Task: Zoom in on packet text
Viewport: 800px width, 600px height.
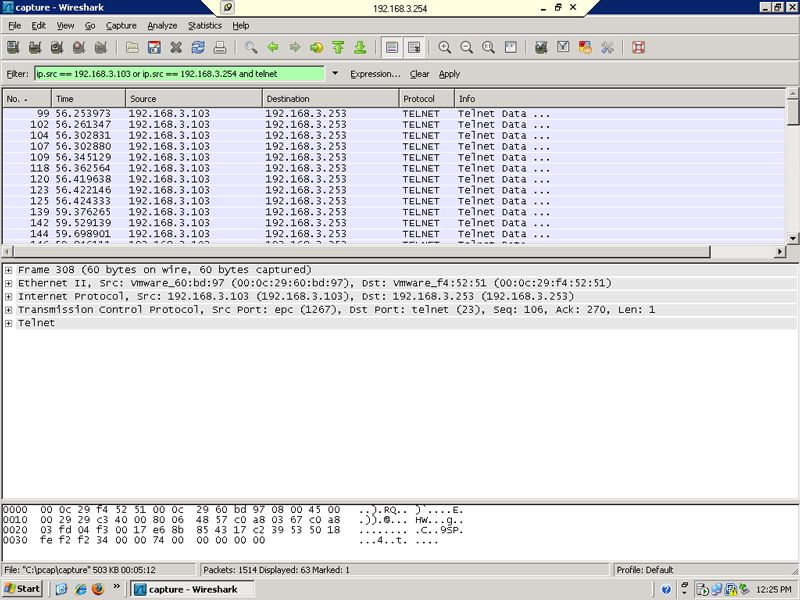Action: (445, 47)
